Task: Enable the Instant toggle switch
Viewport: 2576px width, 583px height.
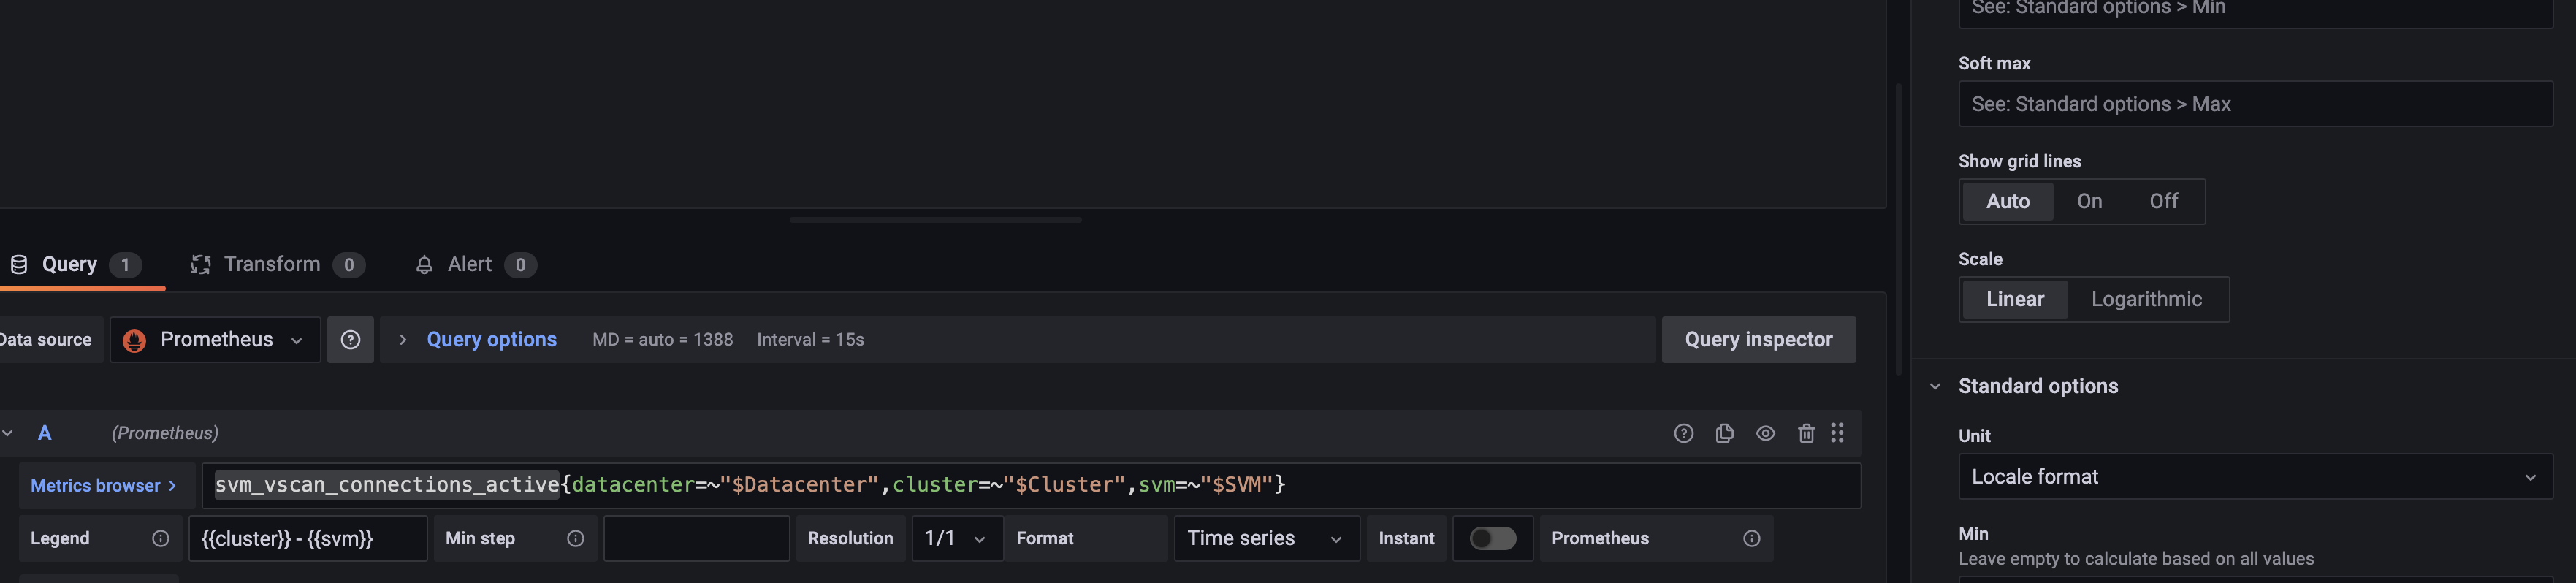Action: pyautogui.click(x=1493, y=538)
